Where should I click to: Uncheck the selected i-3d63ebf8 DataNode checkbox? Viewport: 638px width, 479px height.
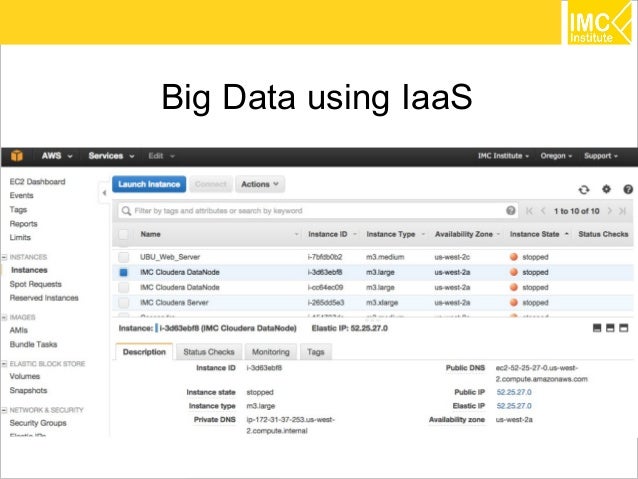123,272
